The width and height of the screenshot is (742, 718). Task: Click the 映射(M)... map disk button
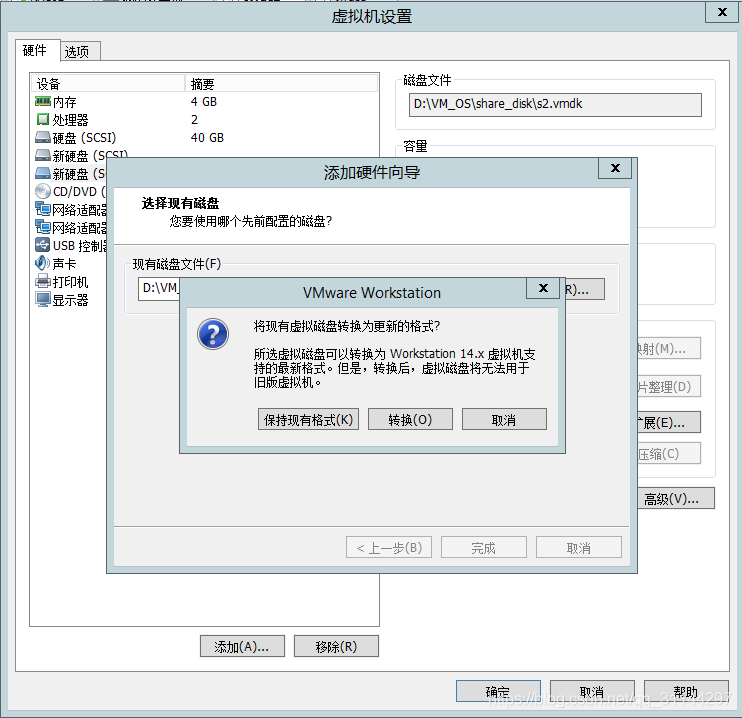(x=669, y=348)
